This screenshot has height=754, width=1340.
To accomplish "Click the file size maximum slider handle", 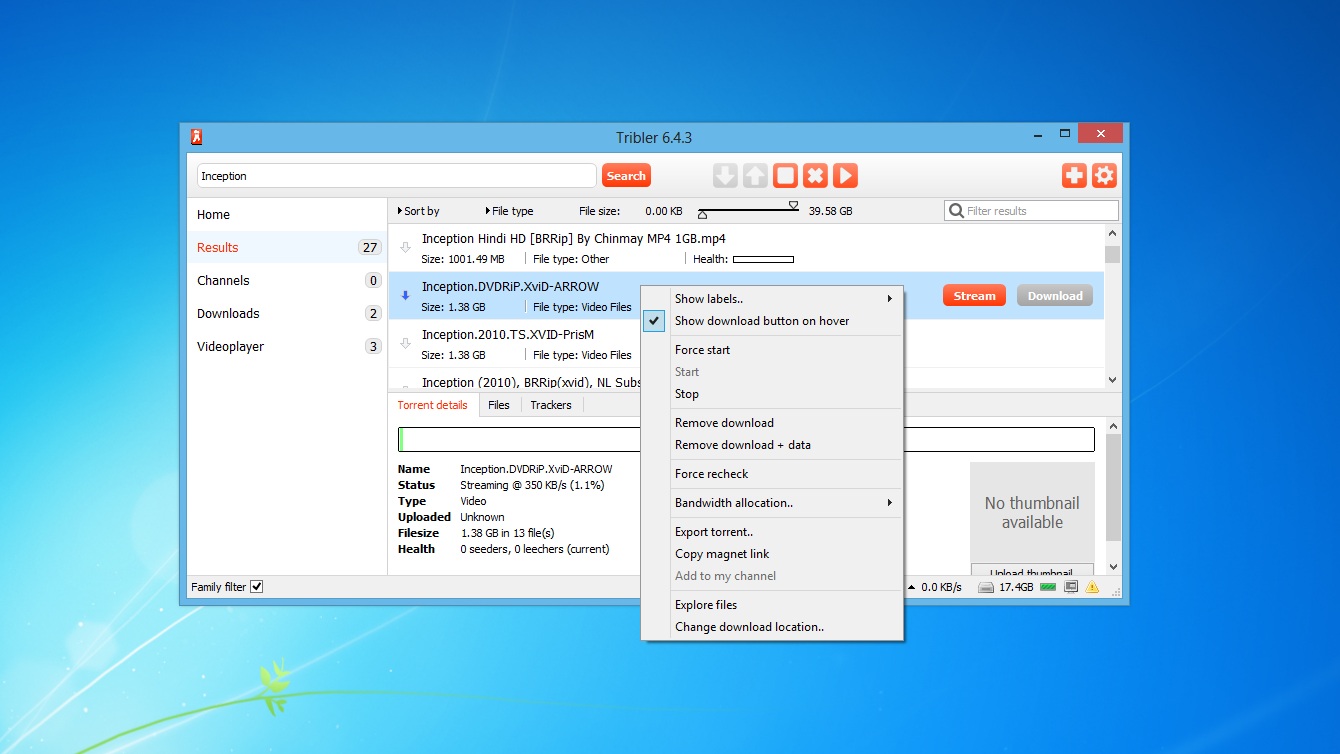I will tap(794, 205).
